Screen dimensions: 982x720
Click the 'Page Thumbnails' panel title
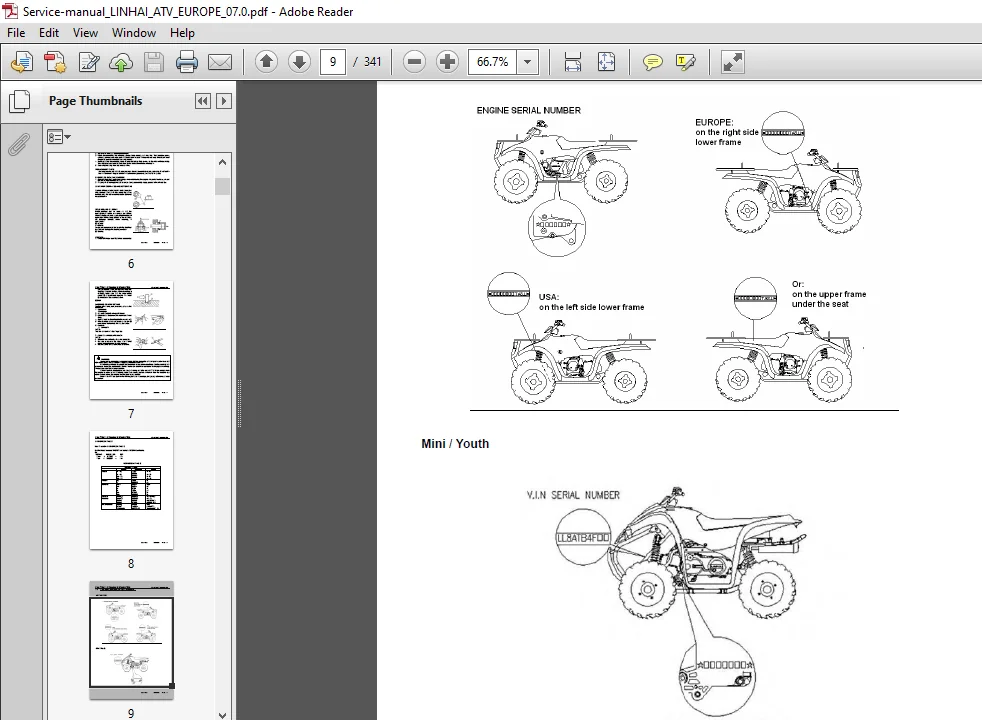(96, 101)
